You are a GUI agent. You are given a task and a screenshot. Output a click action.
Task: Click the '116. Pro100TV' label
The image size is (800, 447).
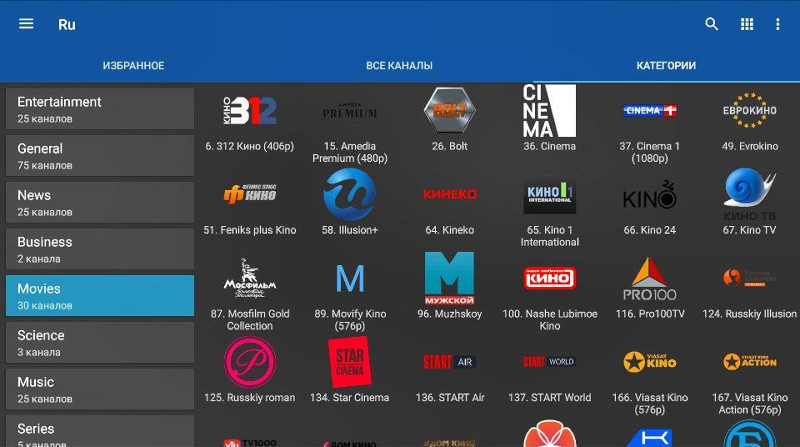[649, 314]
